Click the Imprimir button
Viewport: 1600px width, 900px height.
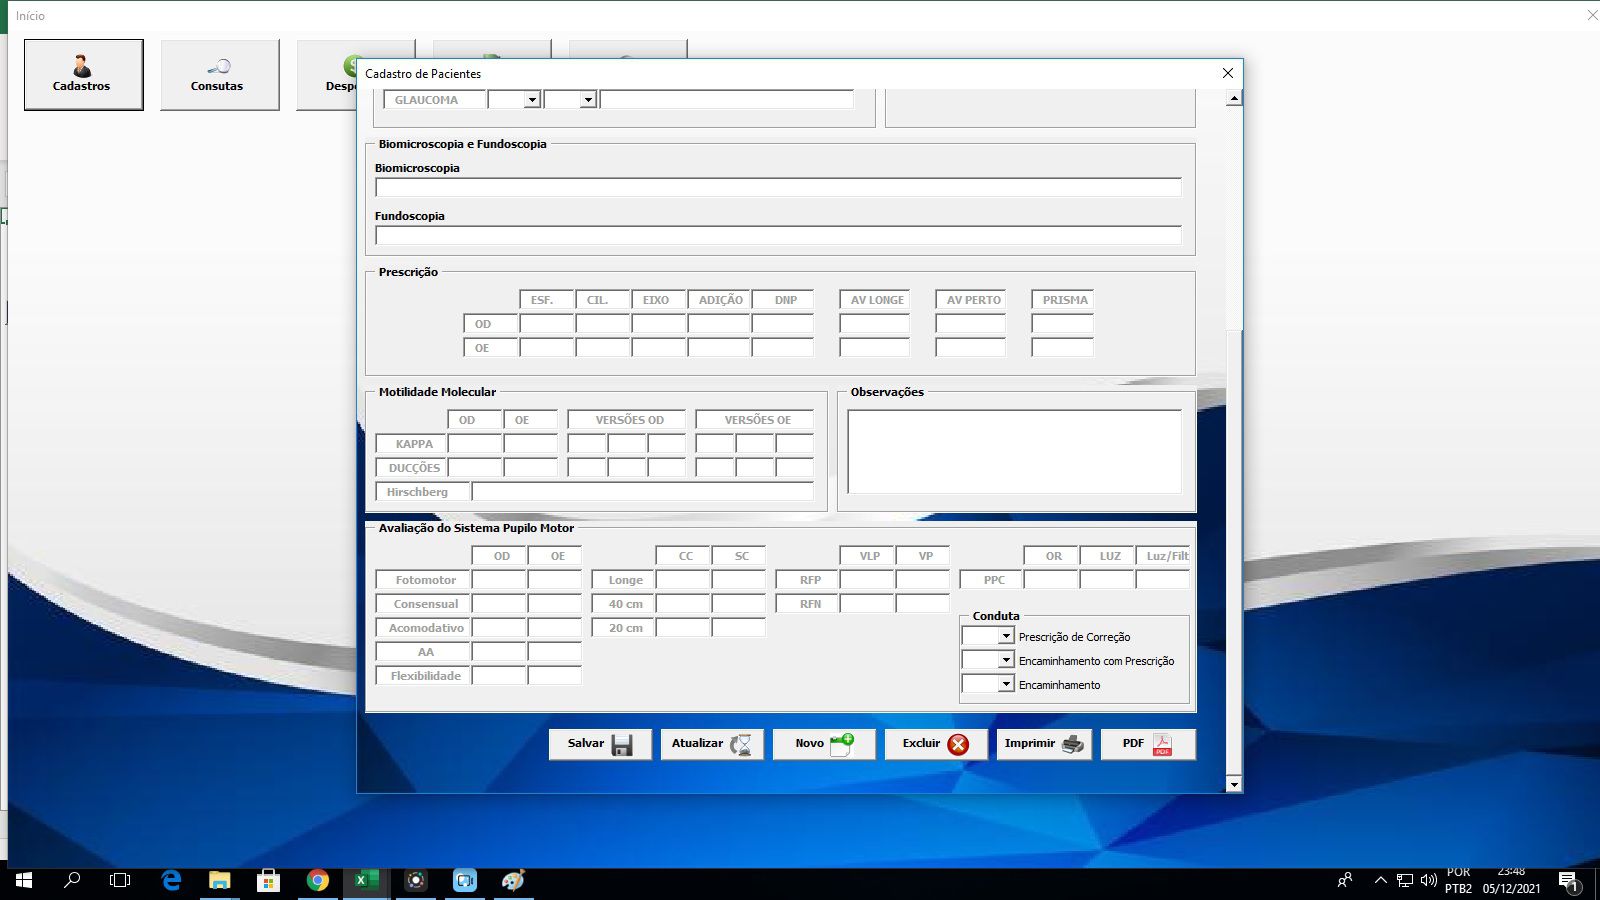tap(1044, 744)
